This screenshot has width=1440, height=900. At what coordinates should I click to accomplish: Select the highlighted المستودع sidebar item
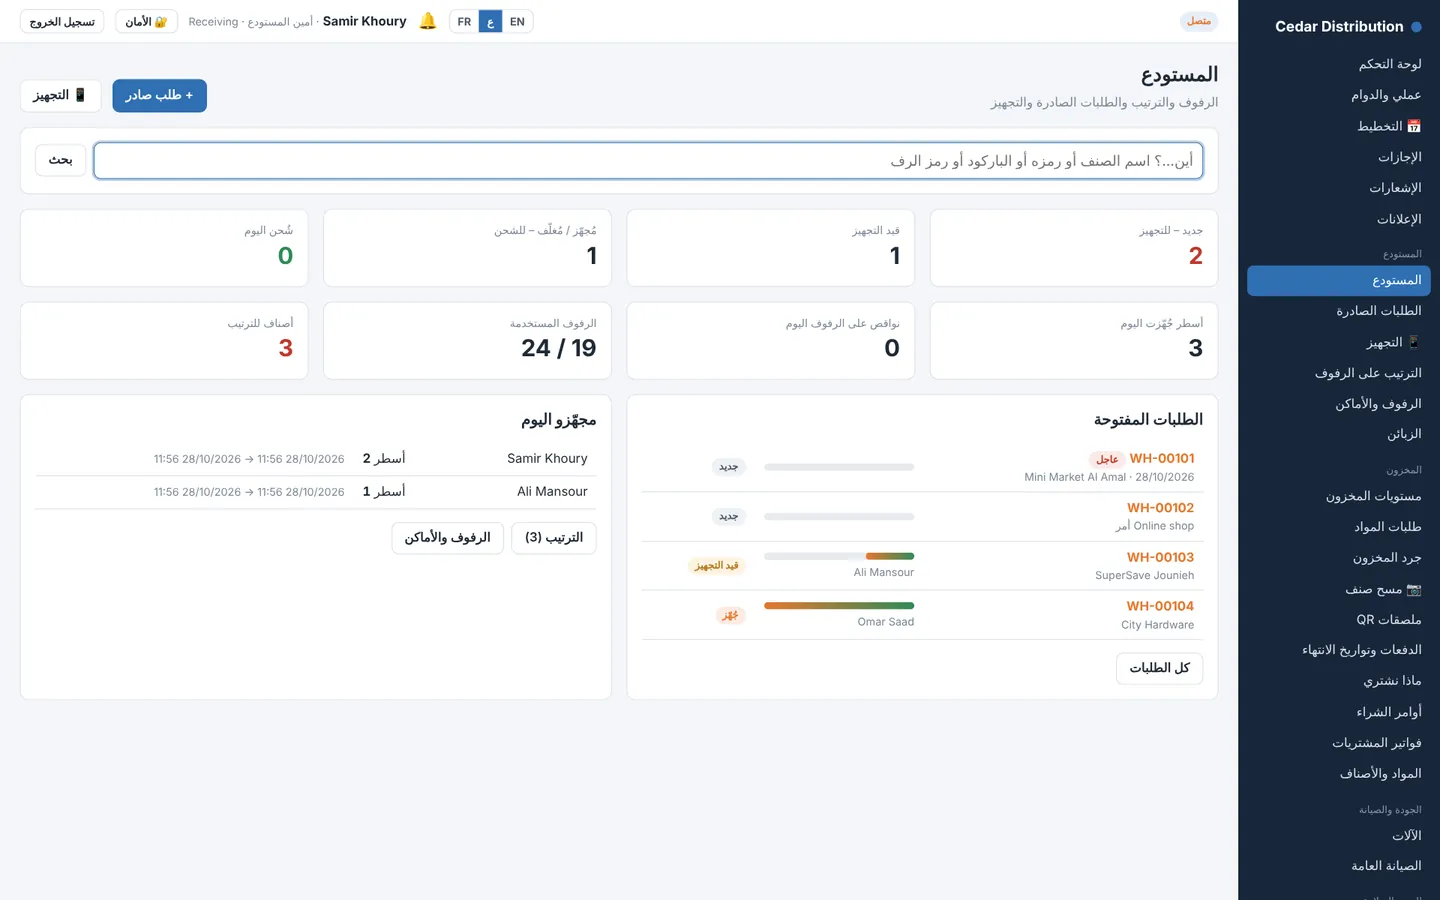1339,281
